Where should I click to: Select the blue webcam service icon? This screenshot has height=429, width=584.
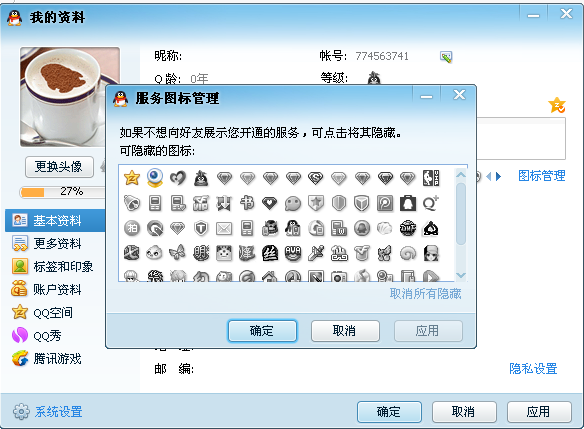pos(155,178)
